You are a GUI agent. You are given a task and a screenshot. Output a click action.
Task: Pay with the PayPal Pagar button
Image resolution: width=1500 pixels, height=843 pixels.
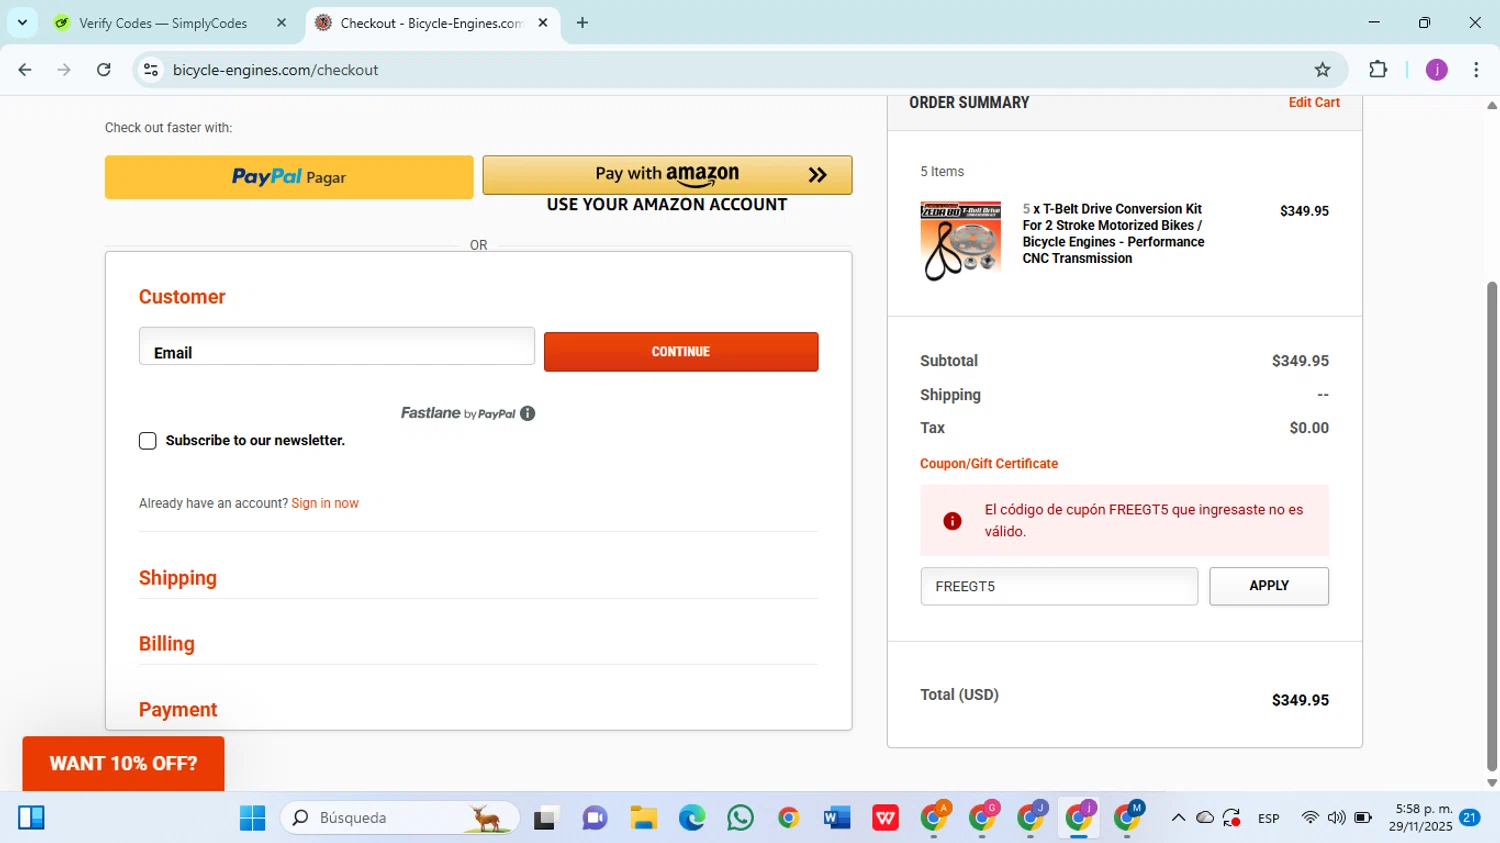(289, 177)
